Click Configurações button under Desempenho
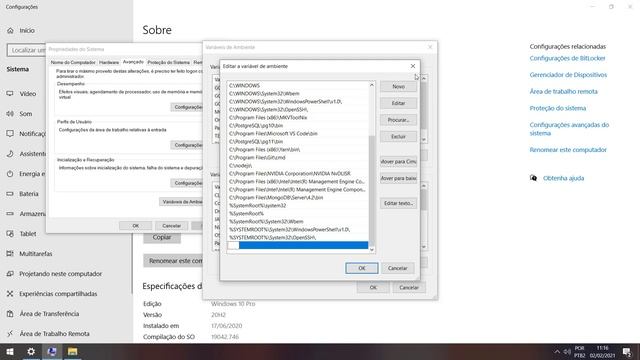Screen dimensions: 640x360 point(187,107)
